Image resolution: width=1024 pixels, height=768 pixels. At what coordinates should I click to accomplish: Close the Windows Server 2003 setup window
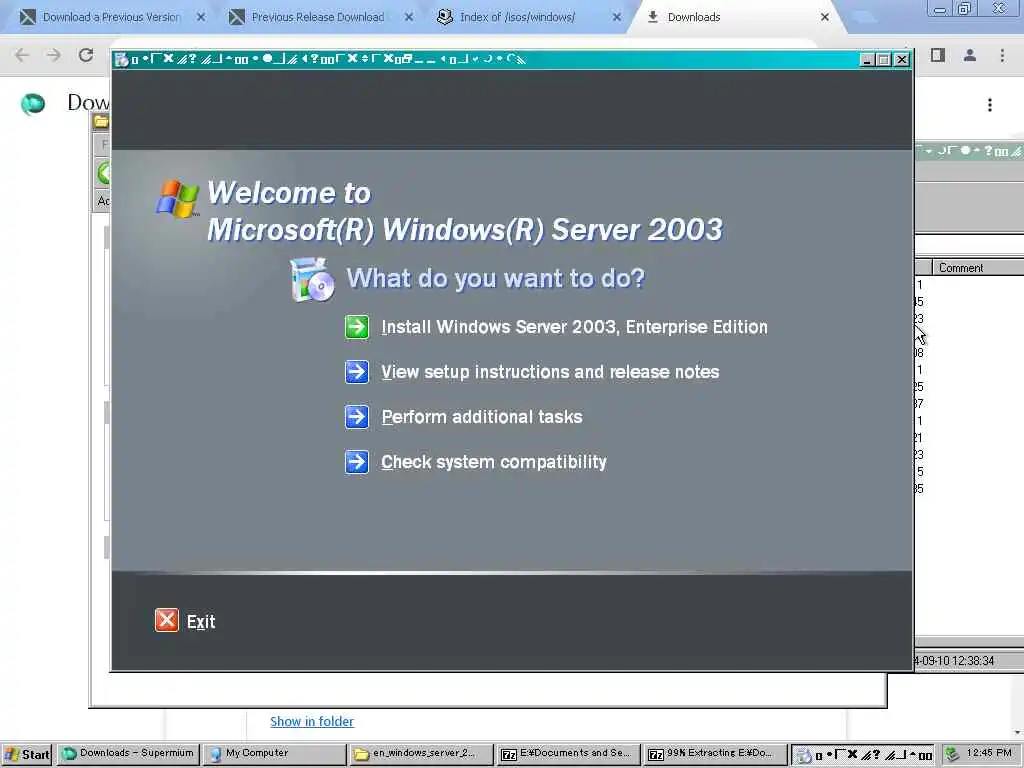902,59
